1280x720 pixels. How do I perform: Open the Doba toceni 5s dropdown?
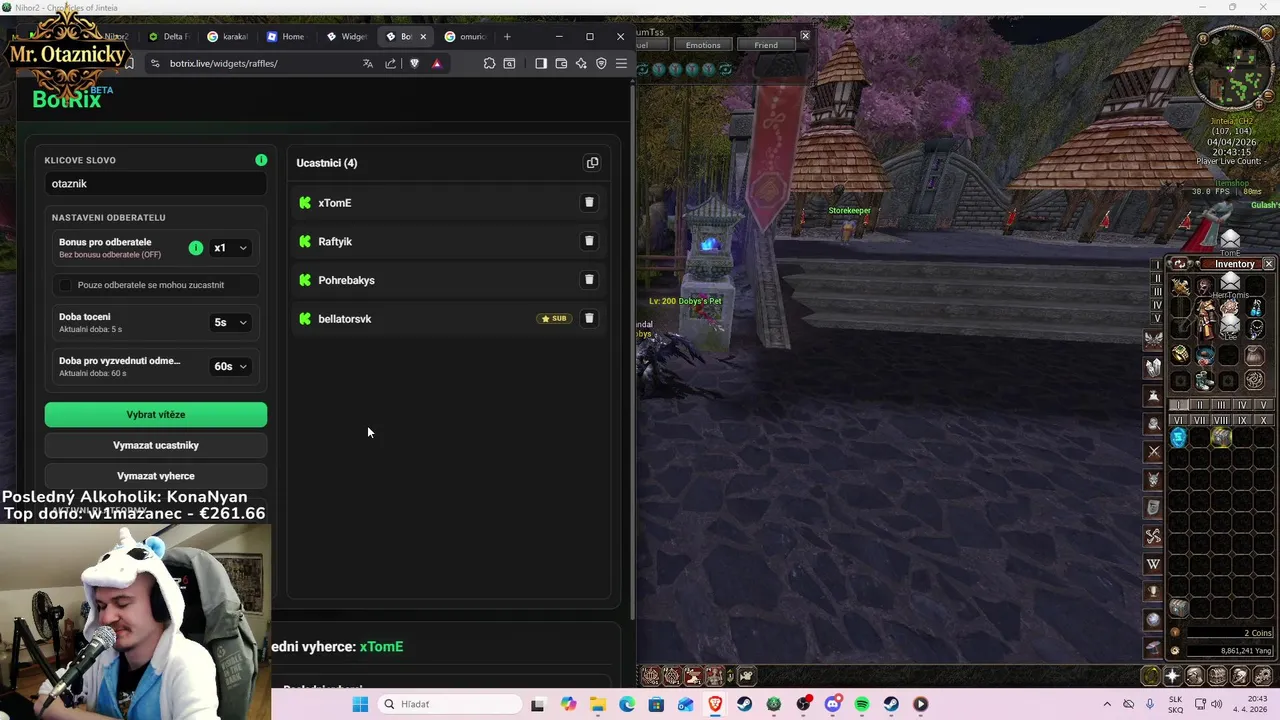click(230, 322)
